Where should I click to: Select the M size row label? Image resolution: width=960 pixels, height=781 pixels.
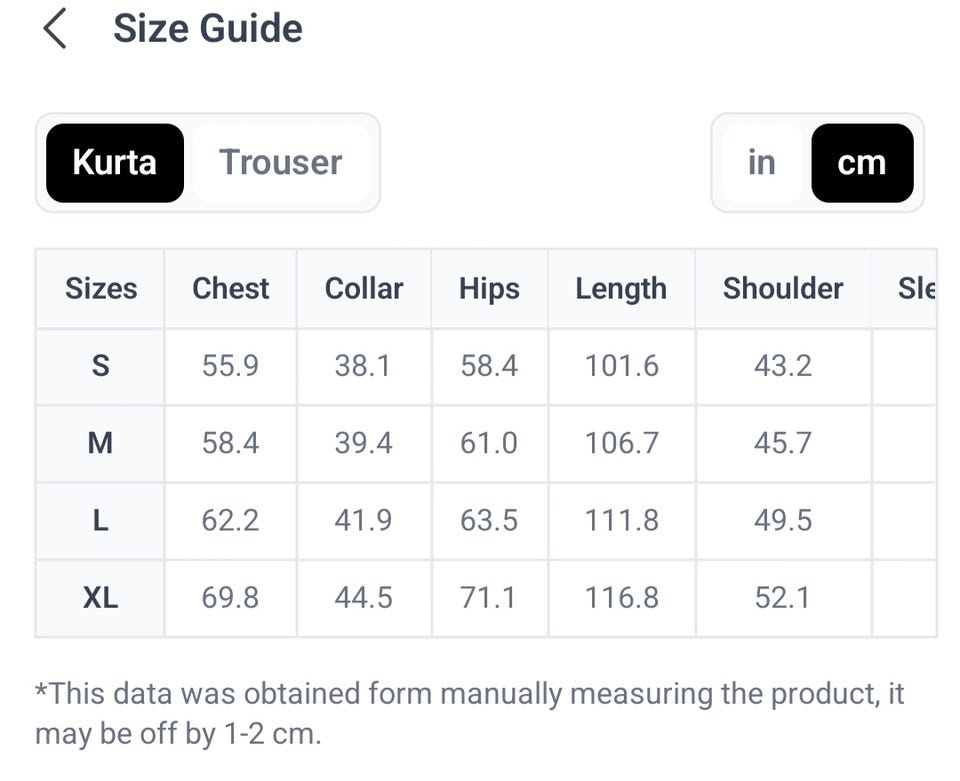coord(100,443)
